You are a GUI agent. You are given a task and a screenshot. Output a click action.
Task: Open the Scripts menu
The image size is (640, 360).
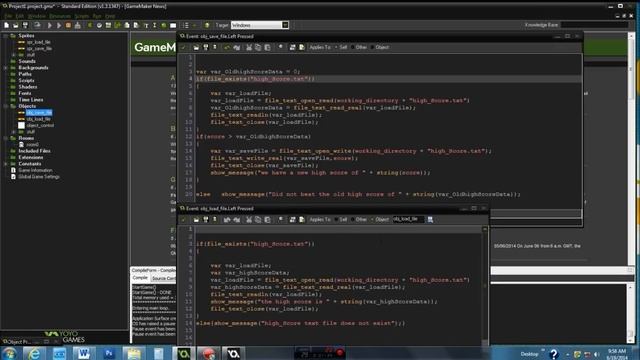pos(82,16)
